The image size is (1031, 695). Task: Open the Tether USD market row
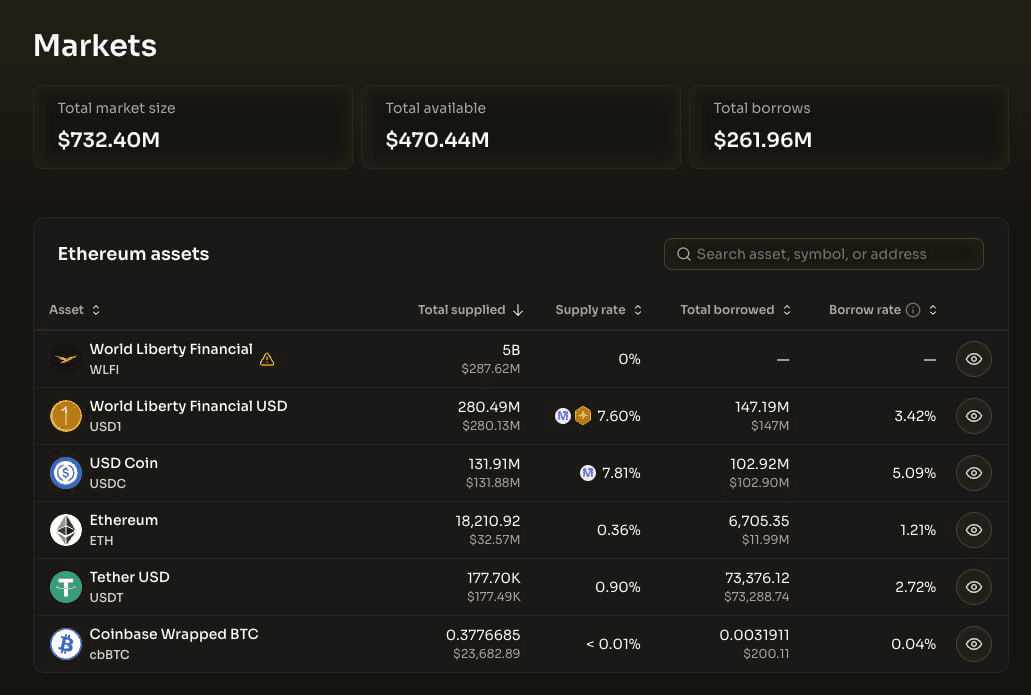pos(521,587)
